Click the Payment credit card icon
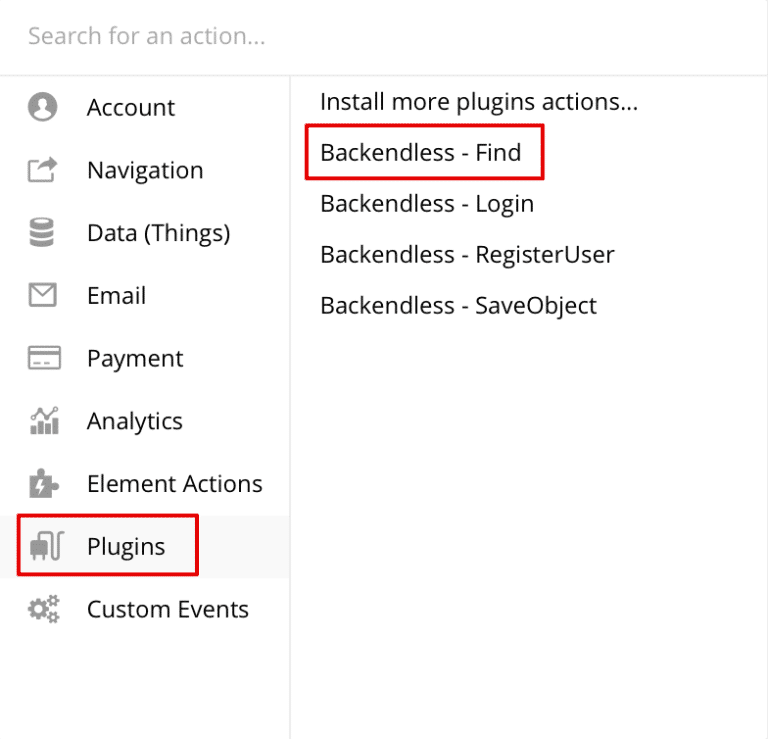The width and height of the screenshot is (768, 739). tap(44, 358)
